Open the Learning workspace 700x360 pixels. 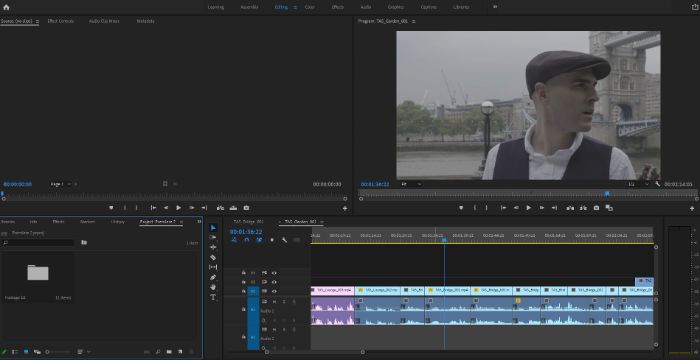point(216,7)
